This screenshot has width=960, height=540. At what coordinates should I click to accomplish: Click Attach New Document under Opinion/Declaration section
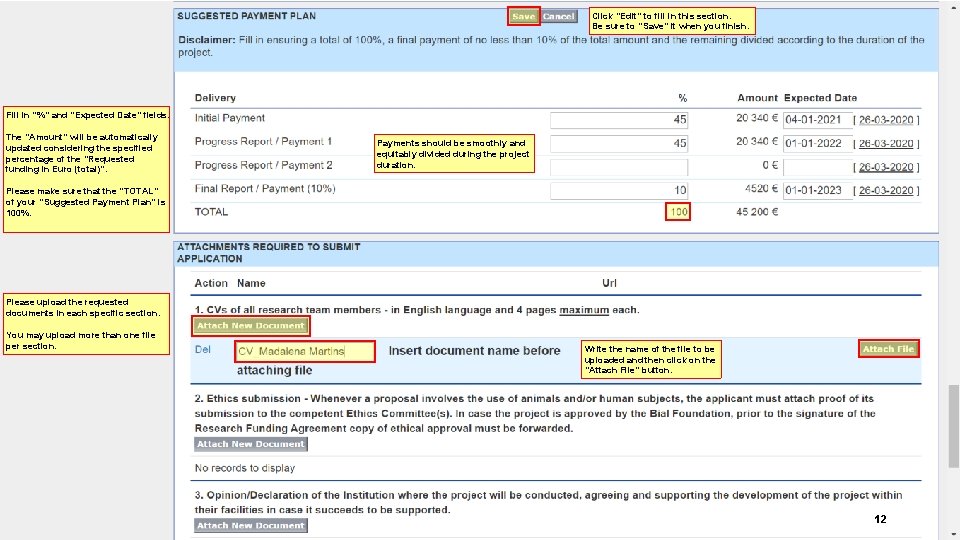tap(251, 525)
